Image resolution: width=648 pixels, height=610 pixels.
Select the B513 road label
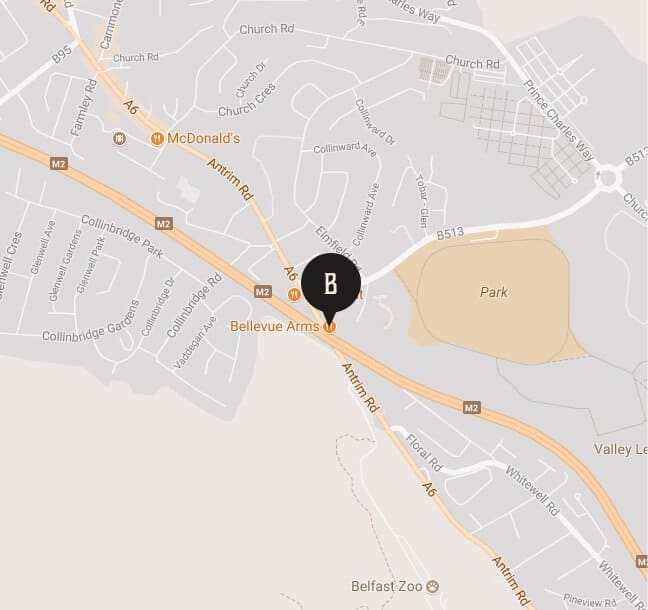click(450, 234)
